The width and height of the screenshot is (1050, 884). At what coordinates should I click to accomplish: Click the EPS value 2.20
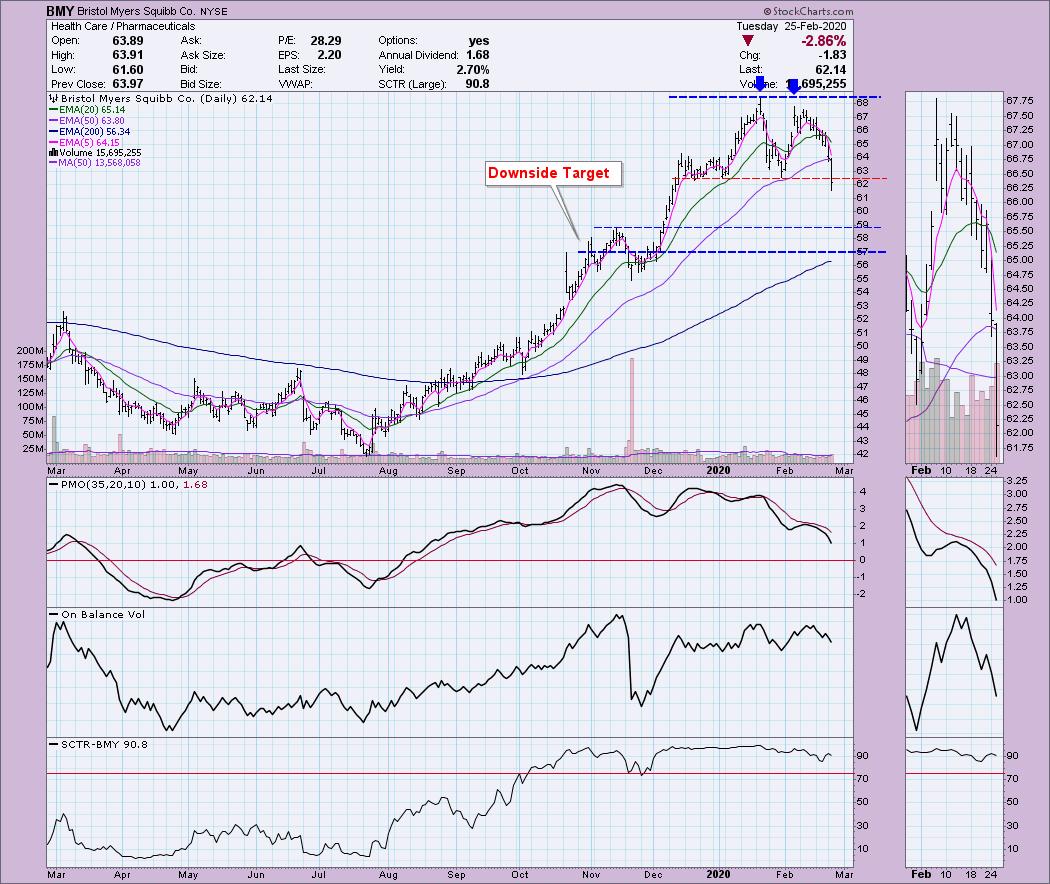(x=329, y=55)
